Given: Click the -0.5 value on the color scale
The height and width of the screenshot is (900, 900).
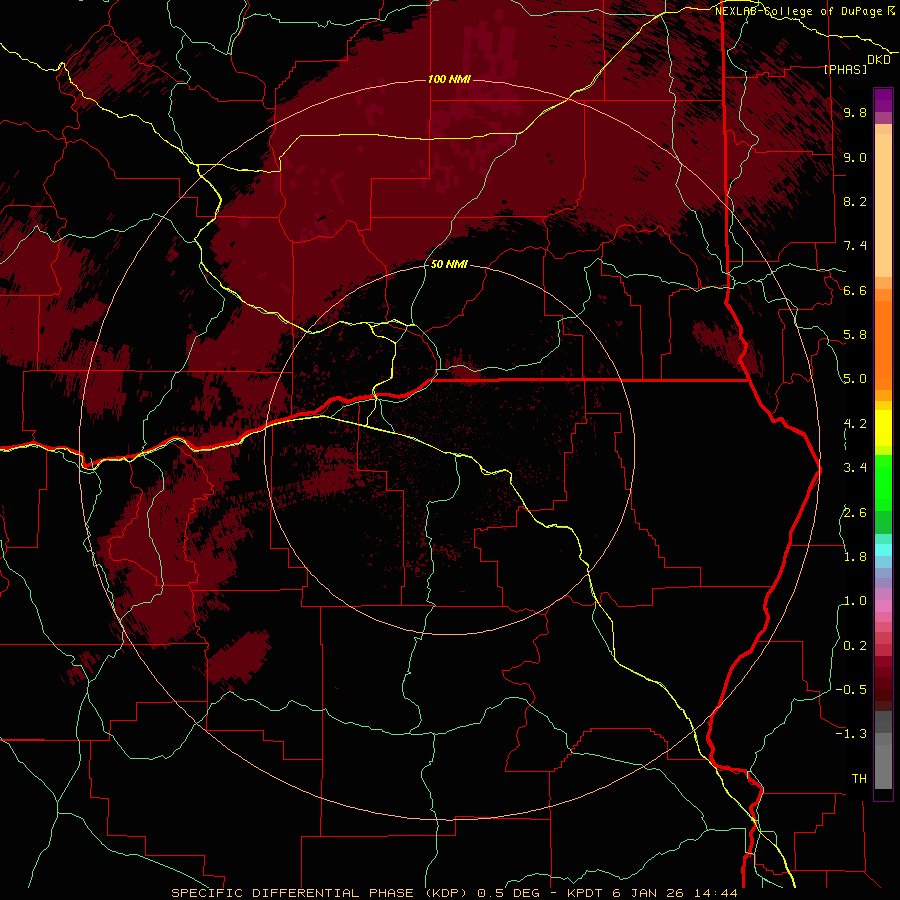Looking at the screenshot, I should pyautogui.click(x=851, y=689).
